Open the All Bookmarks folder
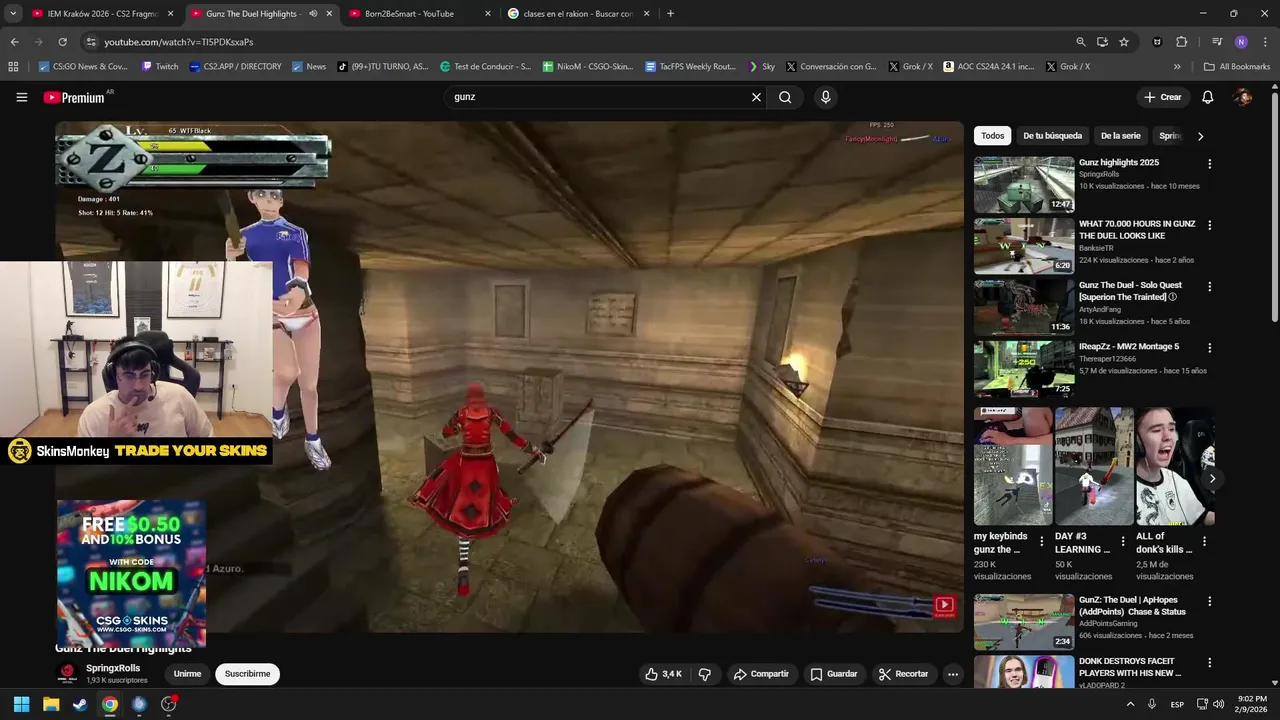This screenshot has width=1280, height=720. coord(1237,67)
